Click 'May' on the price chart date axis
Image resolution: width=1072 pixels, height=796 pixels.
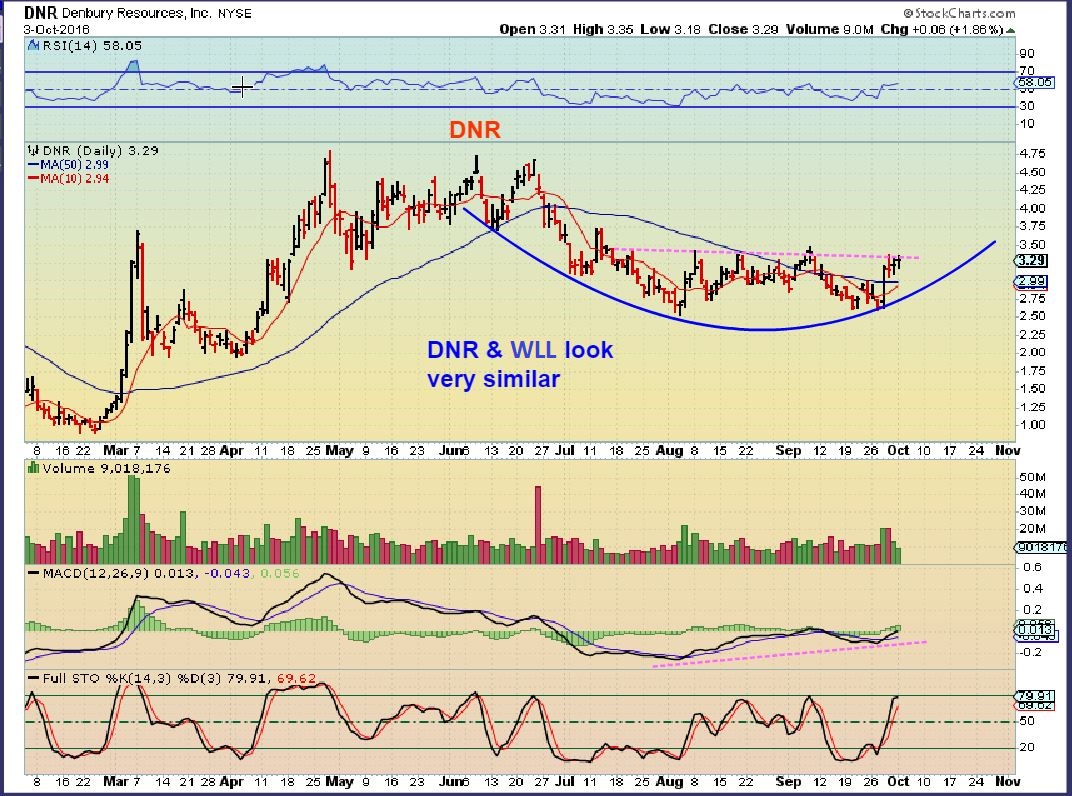coord(339,451)
